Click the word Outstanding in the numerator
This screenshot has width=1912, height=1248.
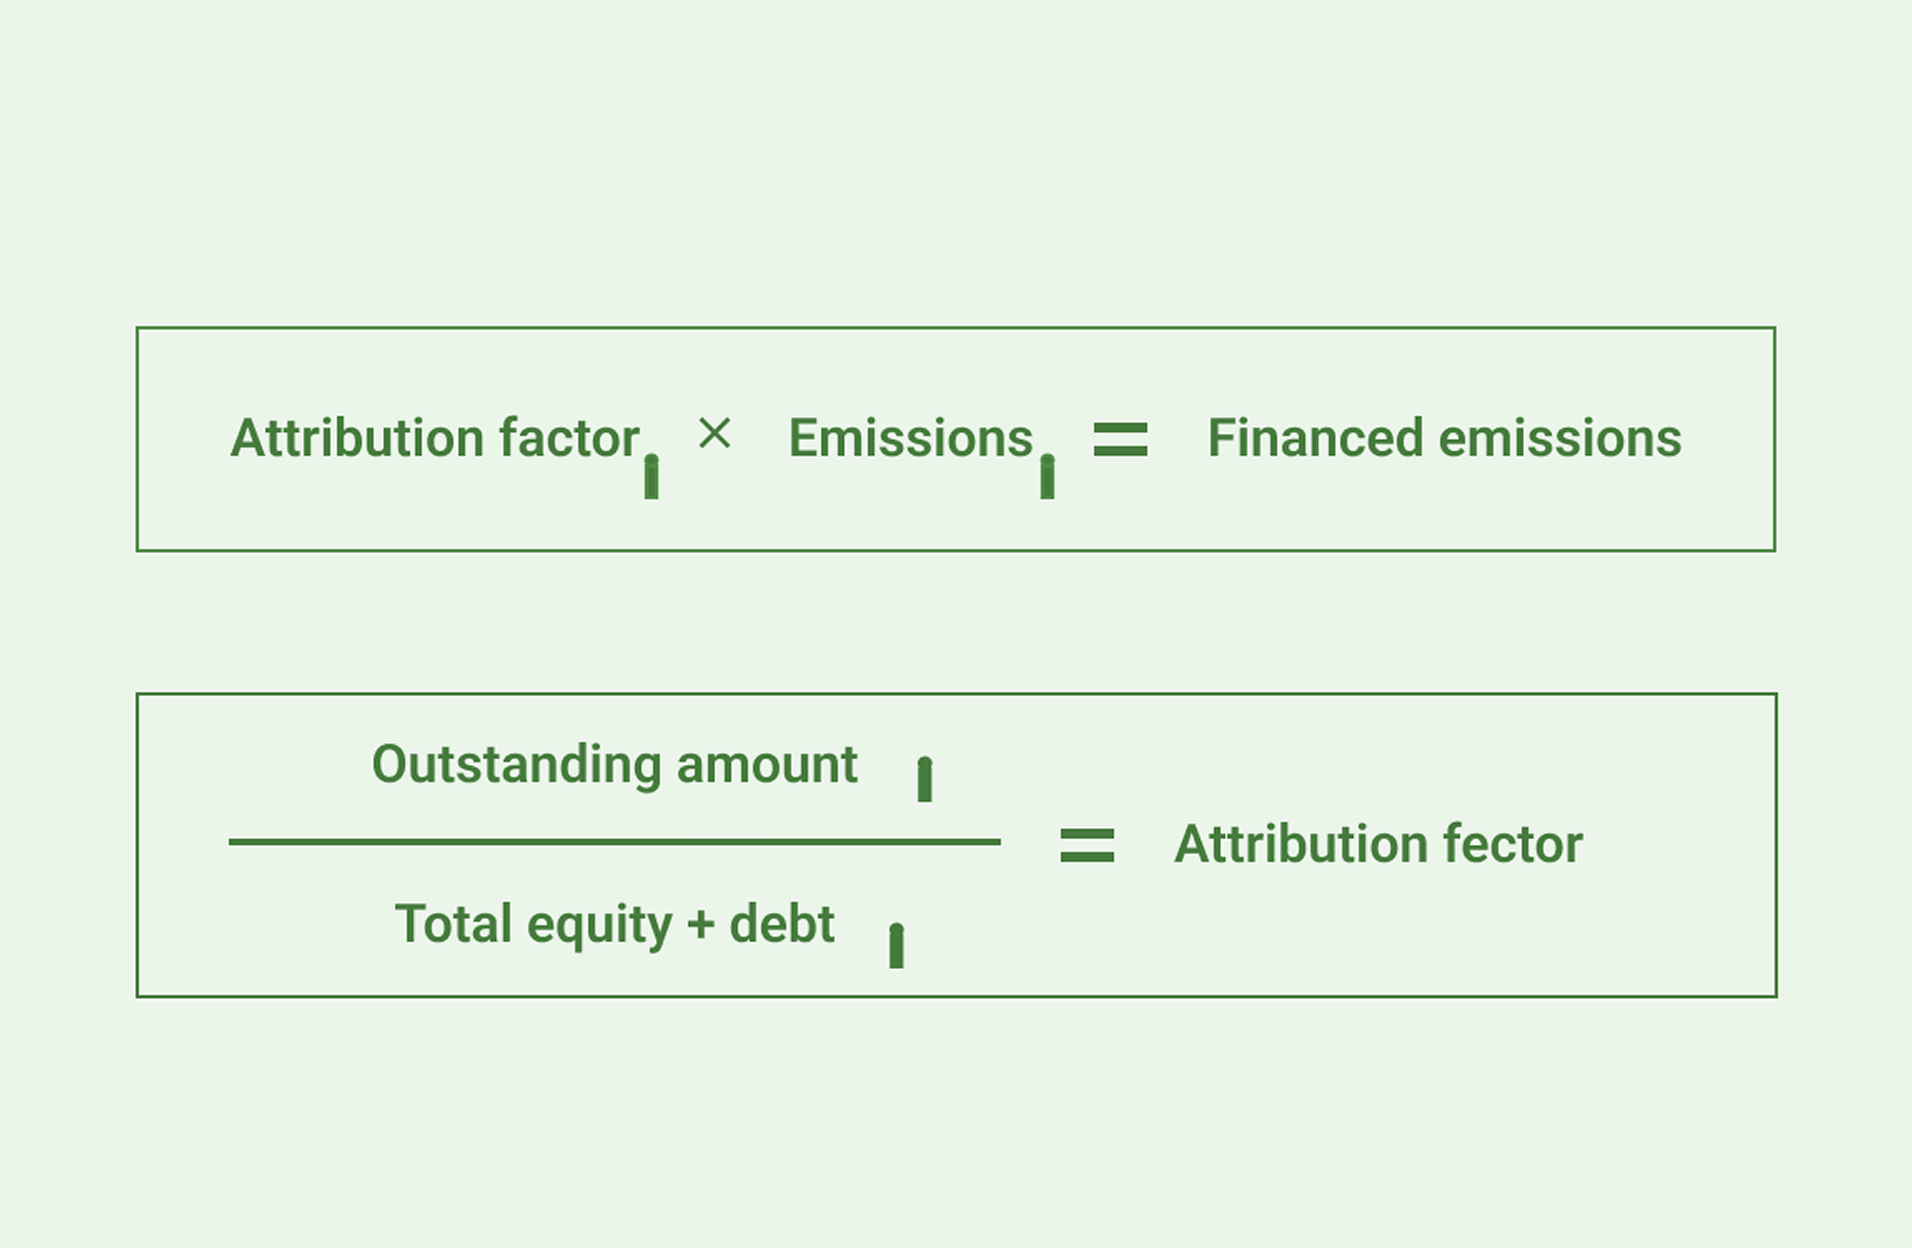tap(516, 766)
